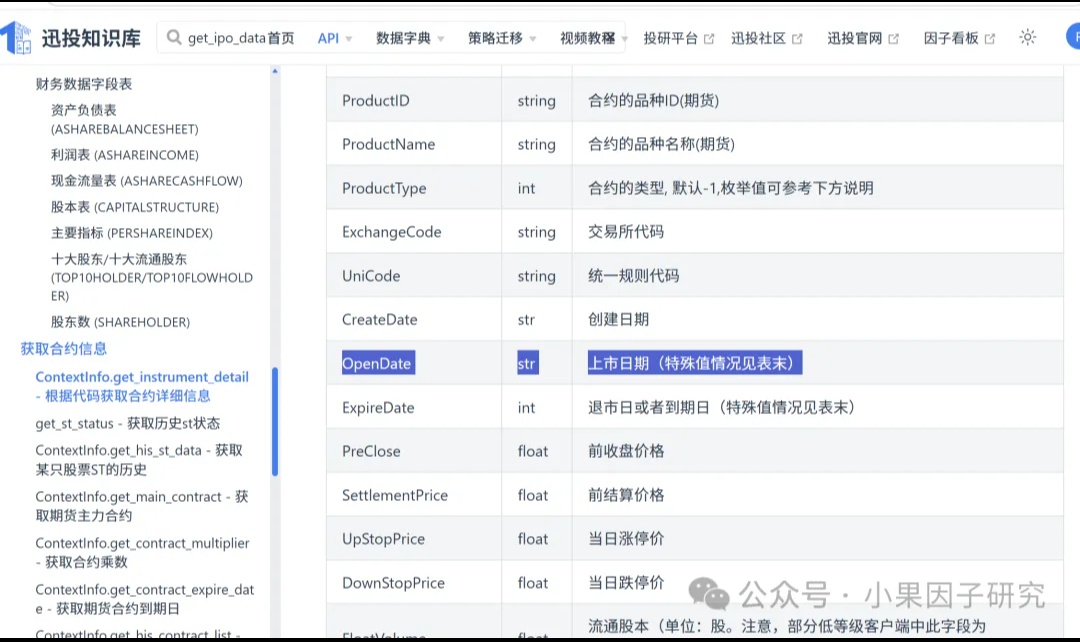Viewport: 1080px width, 642px height.
Task: Open external link icon beside 投研平台
Action: pos(709,39)
